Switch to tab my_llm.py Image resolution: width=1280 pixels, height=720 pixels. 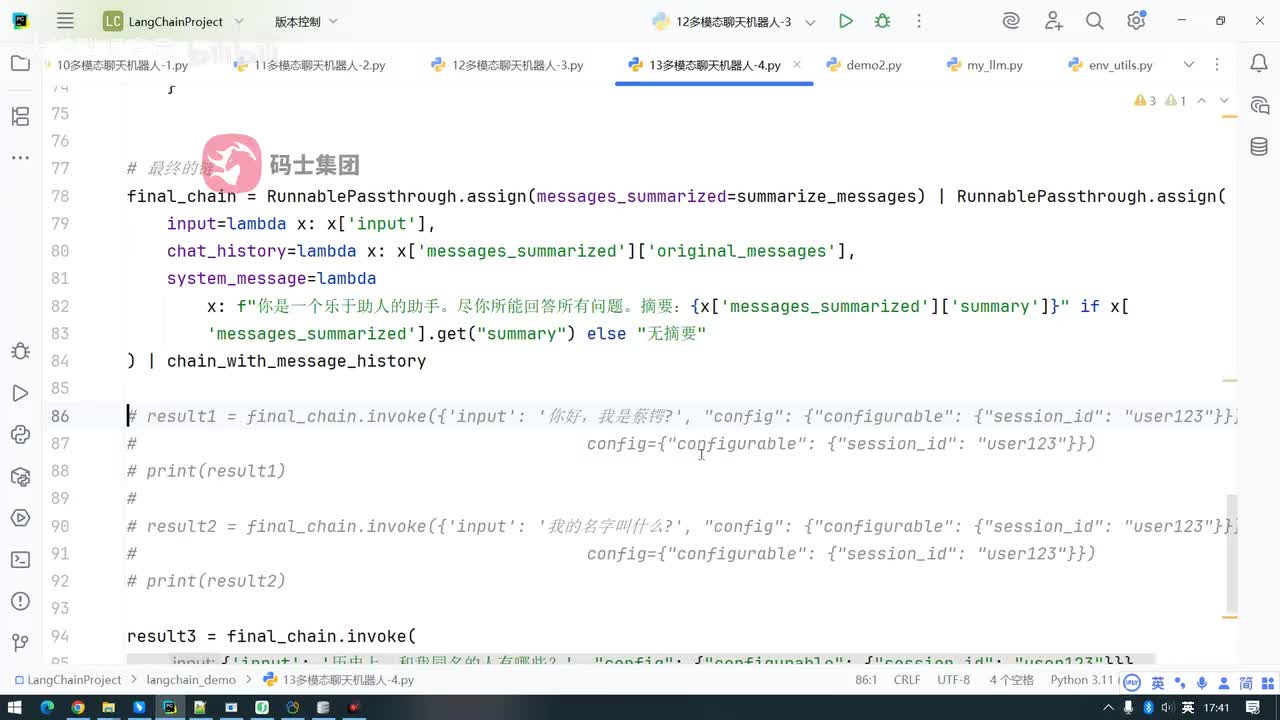click(985, 65)
